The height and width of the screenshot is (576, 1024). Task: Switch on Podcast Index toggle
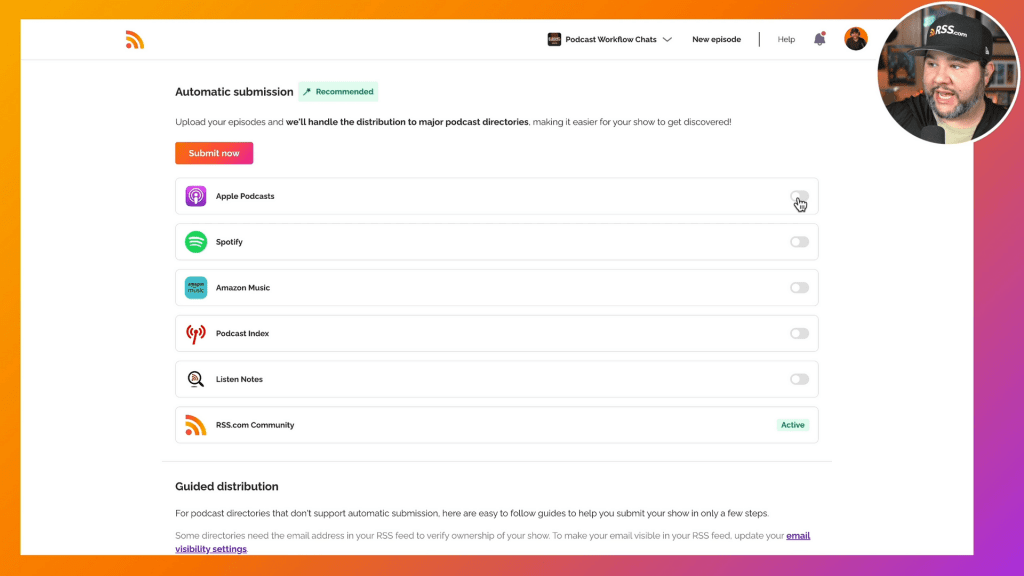click(799, 334)
